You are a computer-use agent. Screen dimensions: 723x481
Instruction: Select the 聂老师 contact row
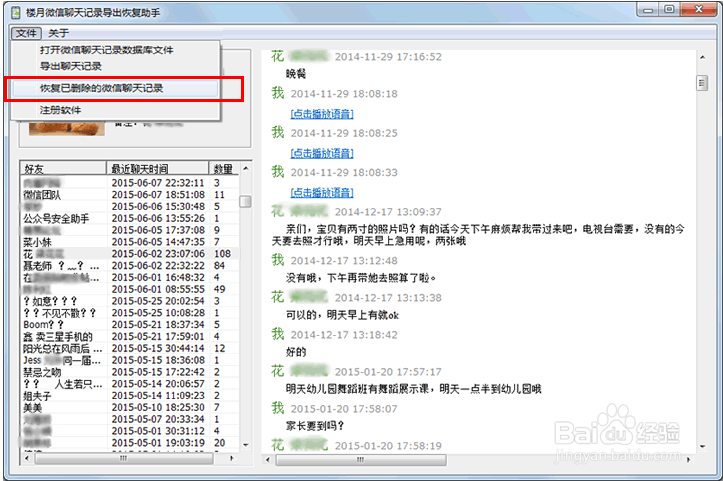(130, 266)
